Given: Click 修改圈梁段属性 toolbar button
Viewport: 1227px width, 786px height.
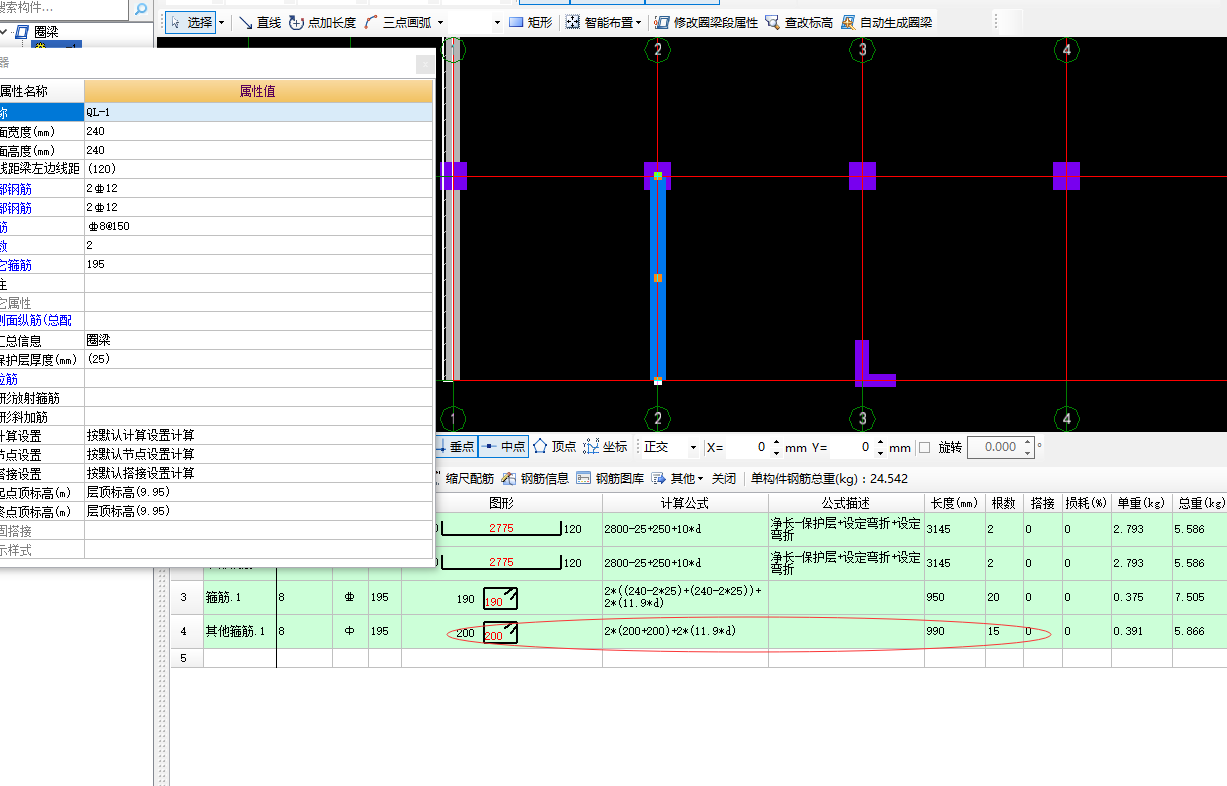Looking at the screenshot, I should 706,22.
